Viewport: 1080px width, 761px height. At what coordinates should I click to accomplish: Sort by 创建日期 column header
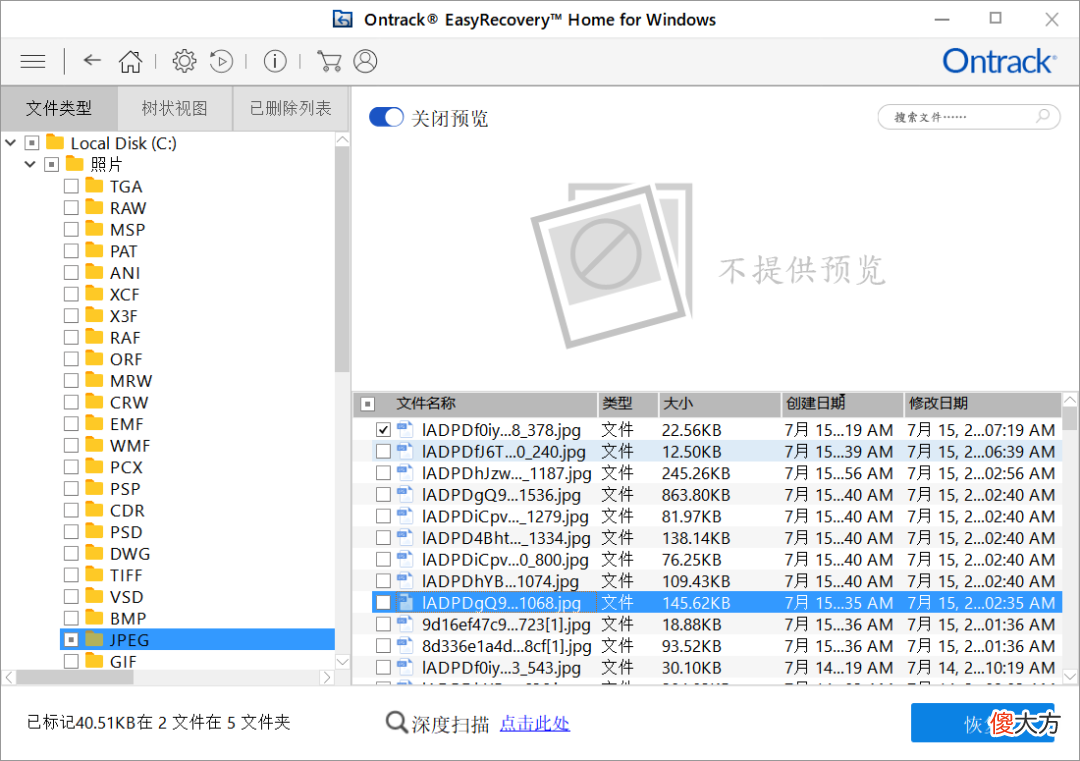(842, 404)
